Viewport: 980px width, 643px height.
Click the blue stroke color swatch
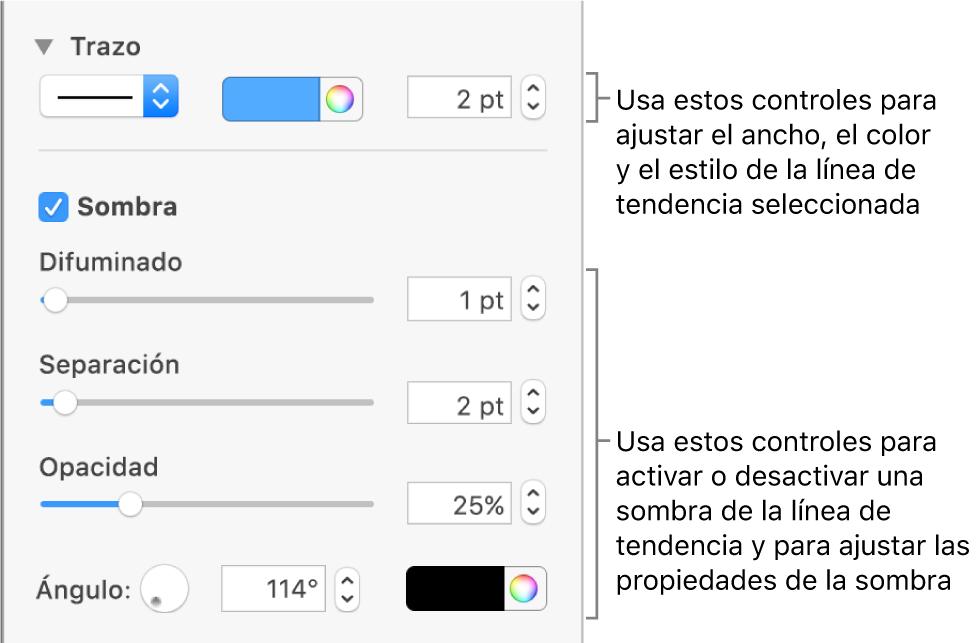click(x=270, y=98)
